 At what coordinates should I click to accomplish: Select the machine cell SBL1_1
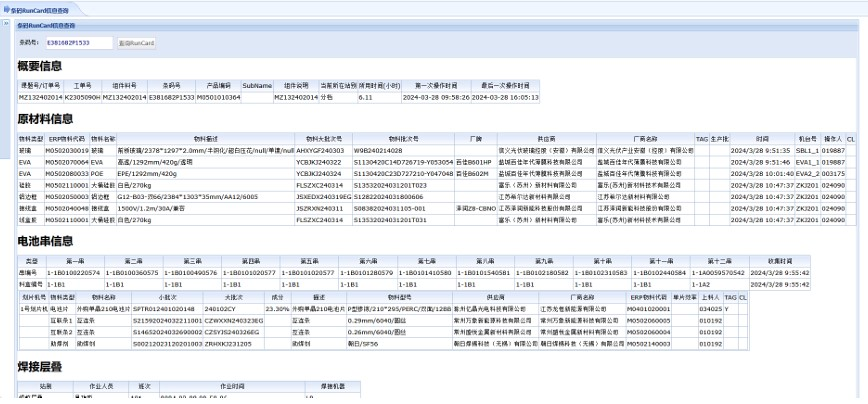[807, 150]
